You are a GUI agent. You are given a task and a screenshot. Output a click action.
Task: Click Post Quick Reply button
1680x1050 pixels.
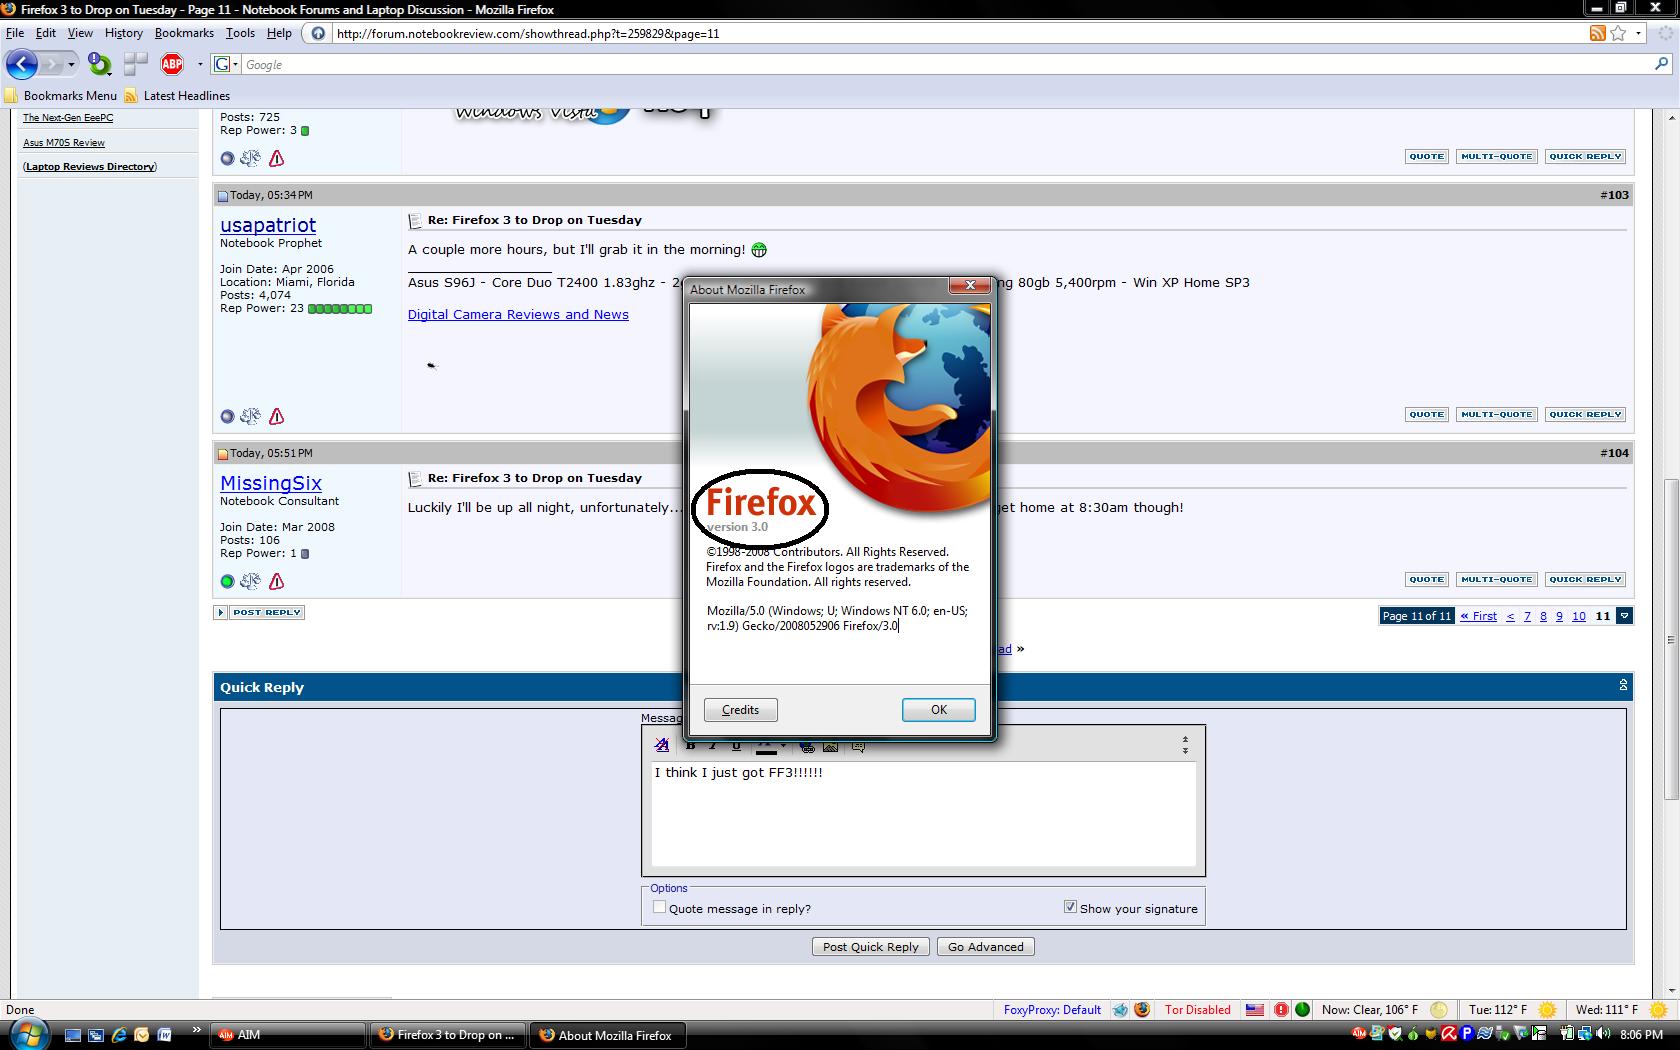(x=871, y=947)
